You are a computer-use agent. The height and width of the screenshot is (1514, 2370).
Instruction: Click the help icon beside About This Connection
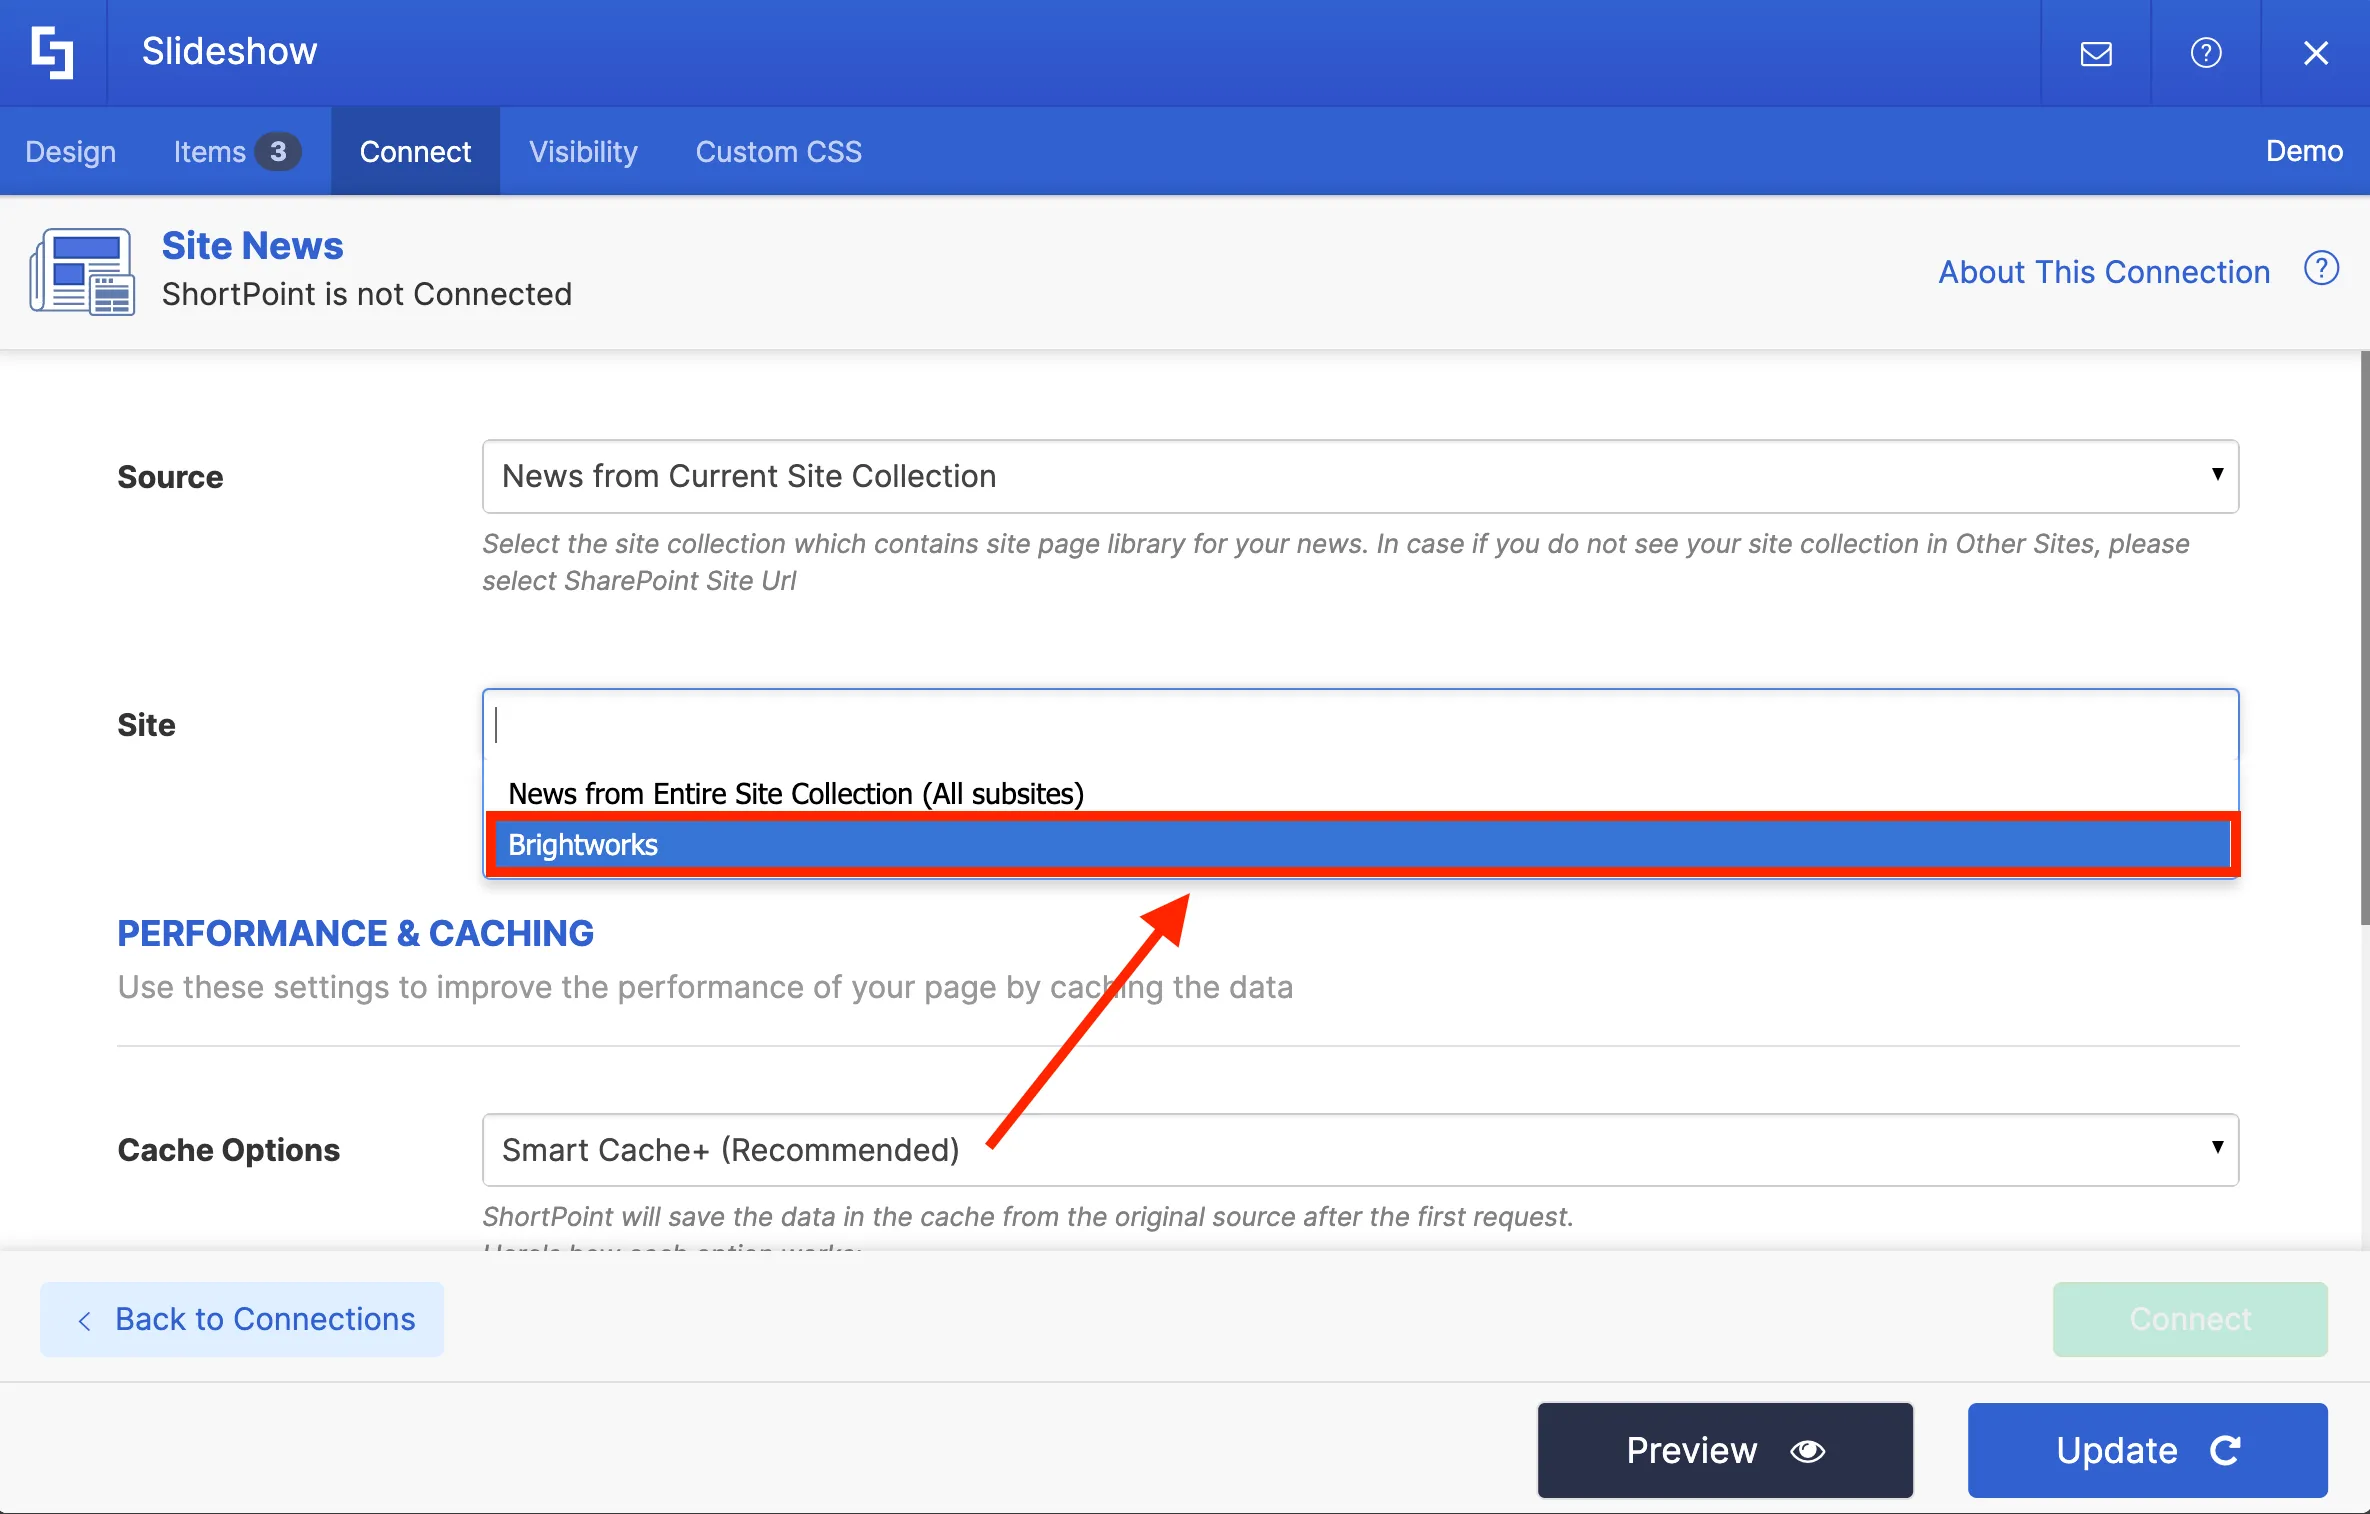2321,269
